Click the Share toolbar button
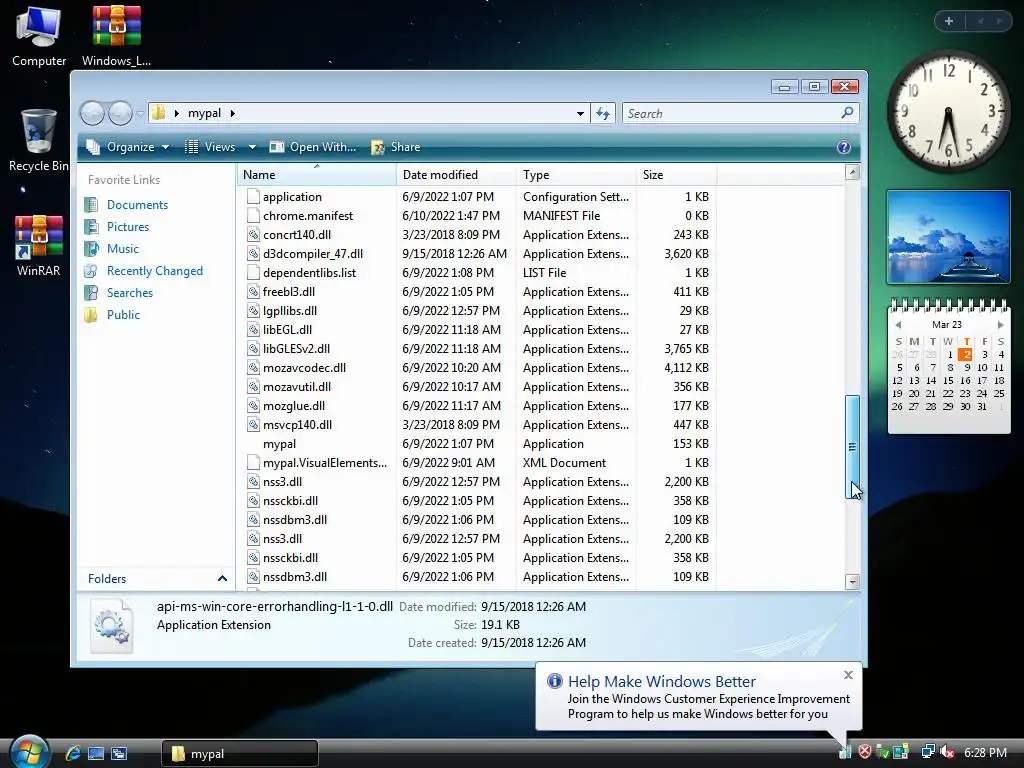This screenshot has width=1024, height=768. [396, 147]
